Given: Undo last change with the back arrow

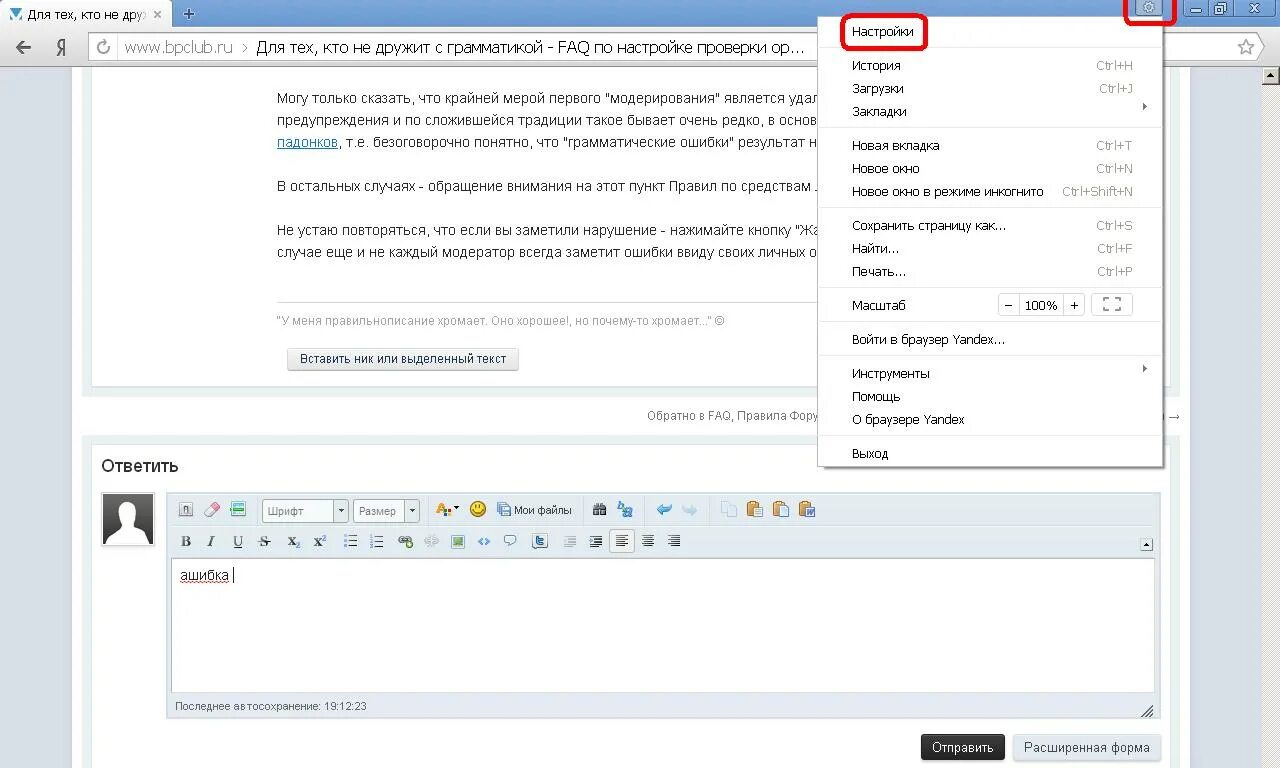Looking at the screenshot, I should point(663,509).
